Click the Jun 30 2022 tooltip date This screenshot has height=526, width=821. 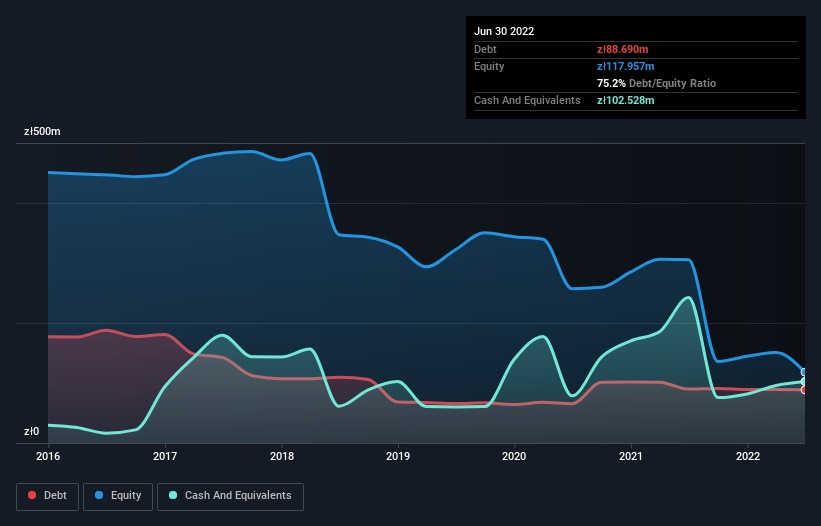point(504,31)
